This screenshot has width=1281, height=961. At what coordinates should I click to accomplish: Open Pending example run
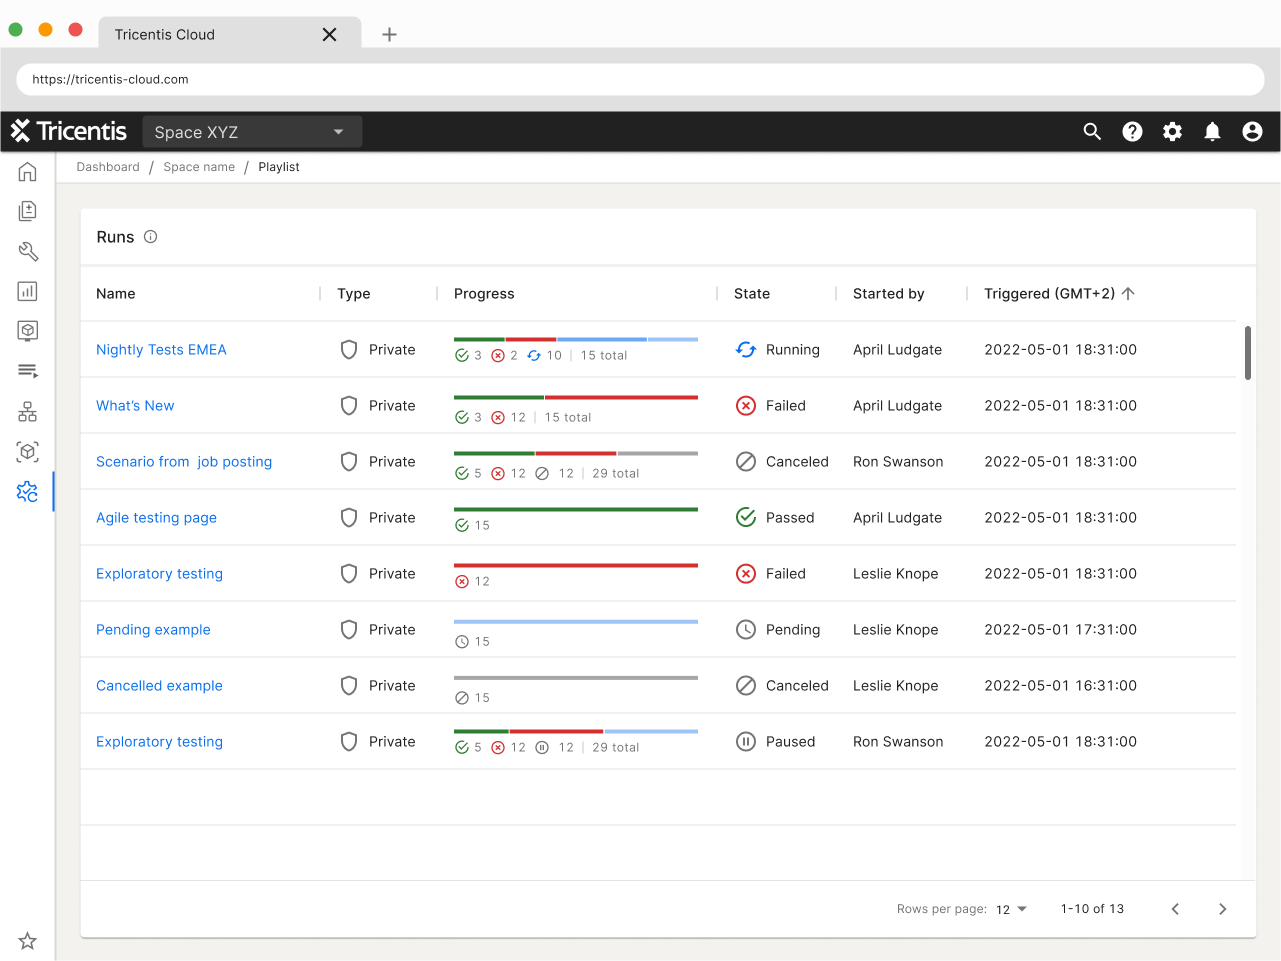[153, 629]
